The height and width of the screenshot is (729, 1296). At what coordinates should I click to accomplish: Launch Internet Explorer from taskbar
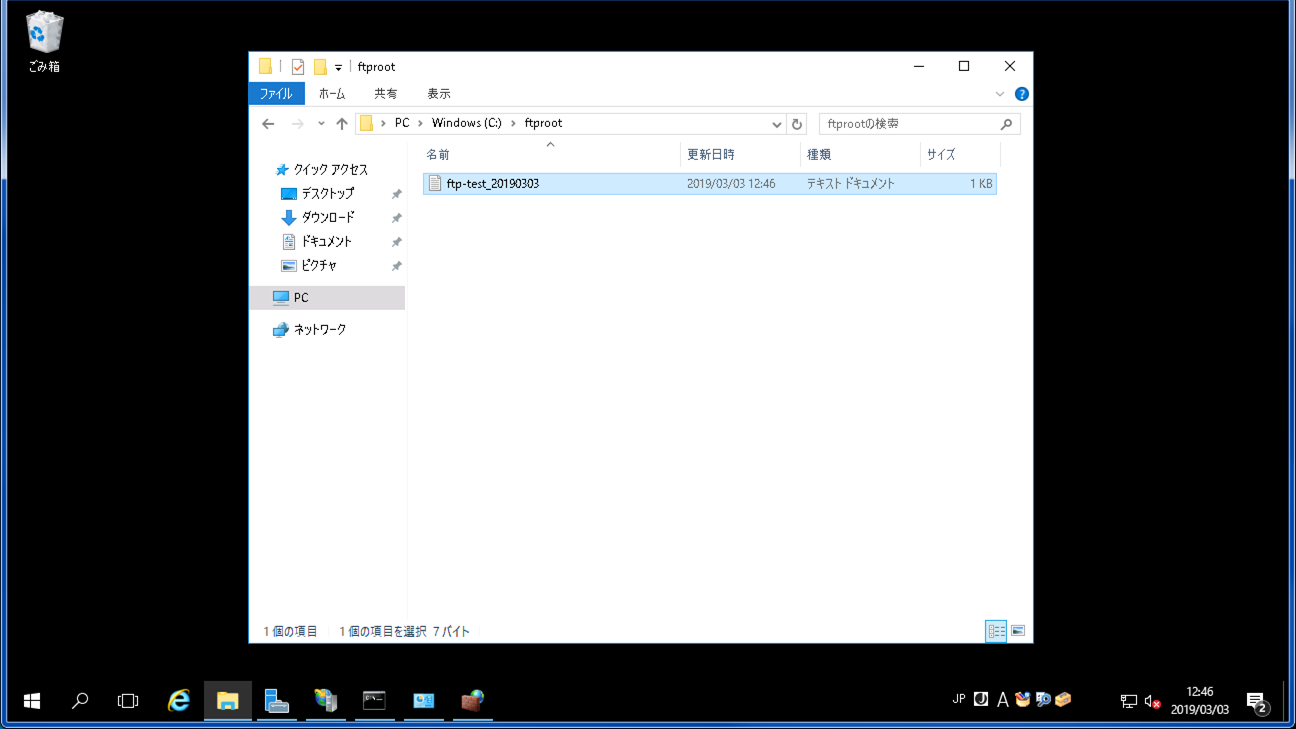pyautogui.click(x=179, y=701)
